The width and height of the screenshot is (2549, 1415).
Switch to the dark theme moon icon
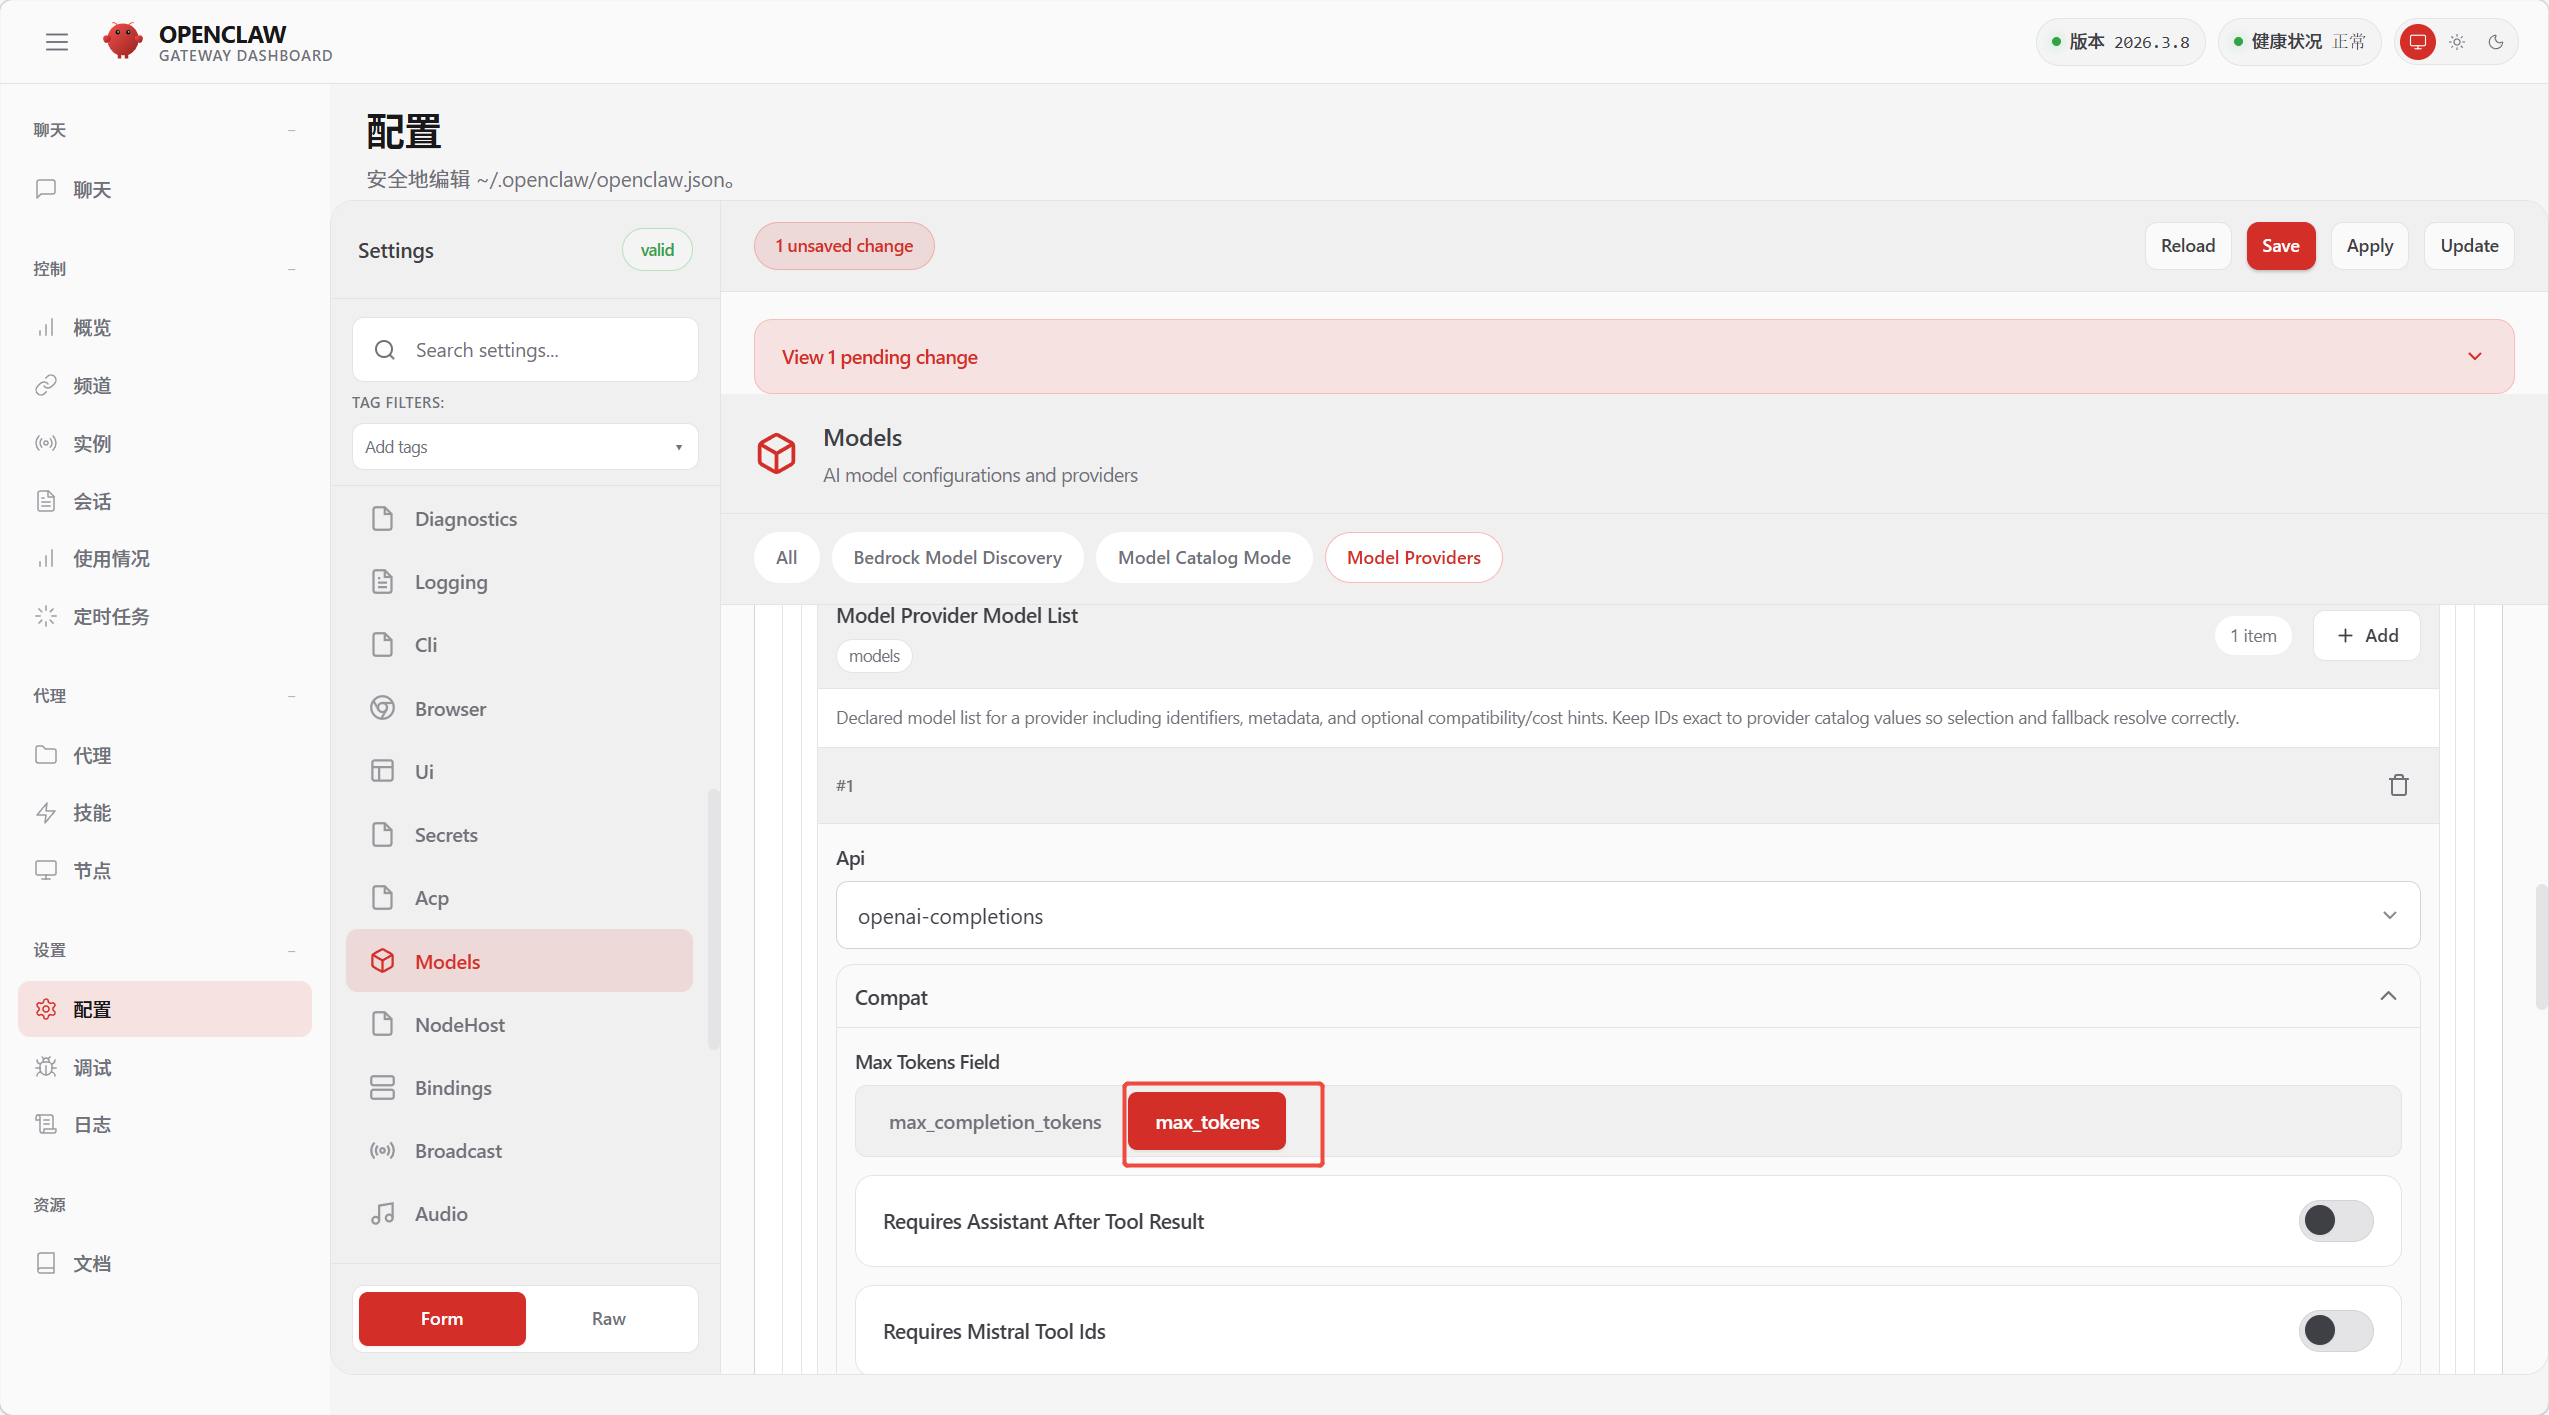pos(2496,42)
